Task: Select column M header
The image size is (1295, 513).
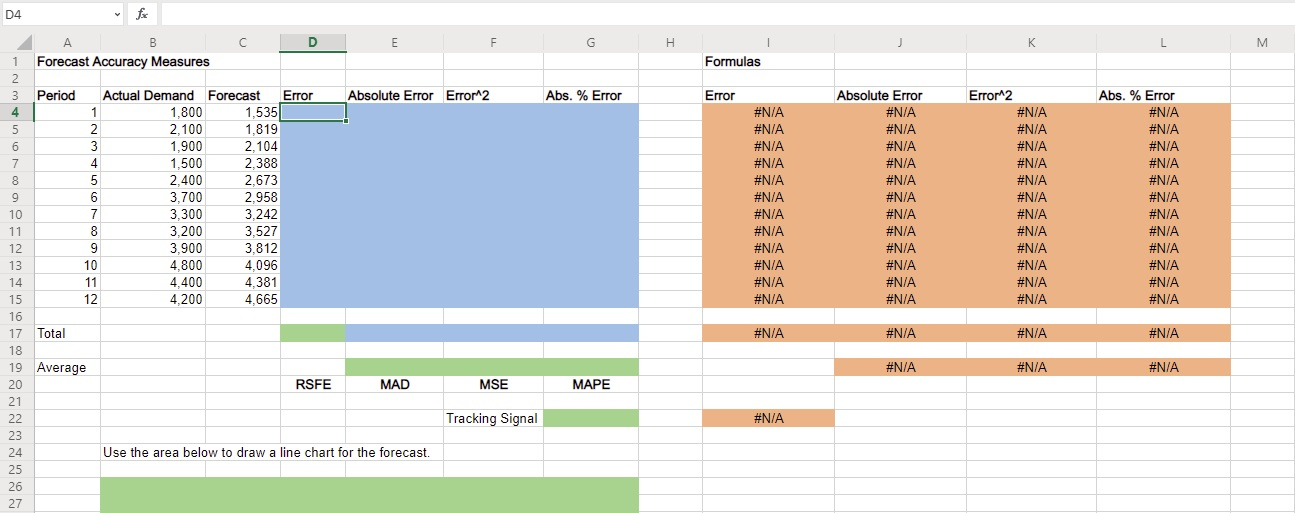Action: coord(1262,43)
